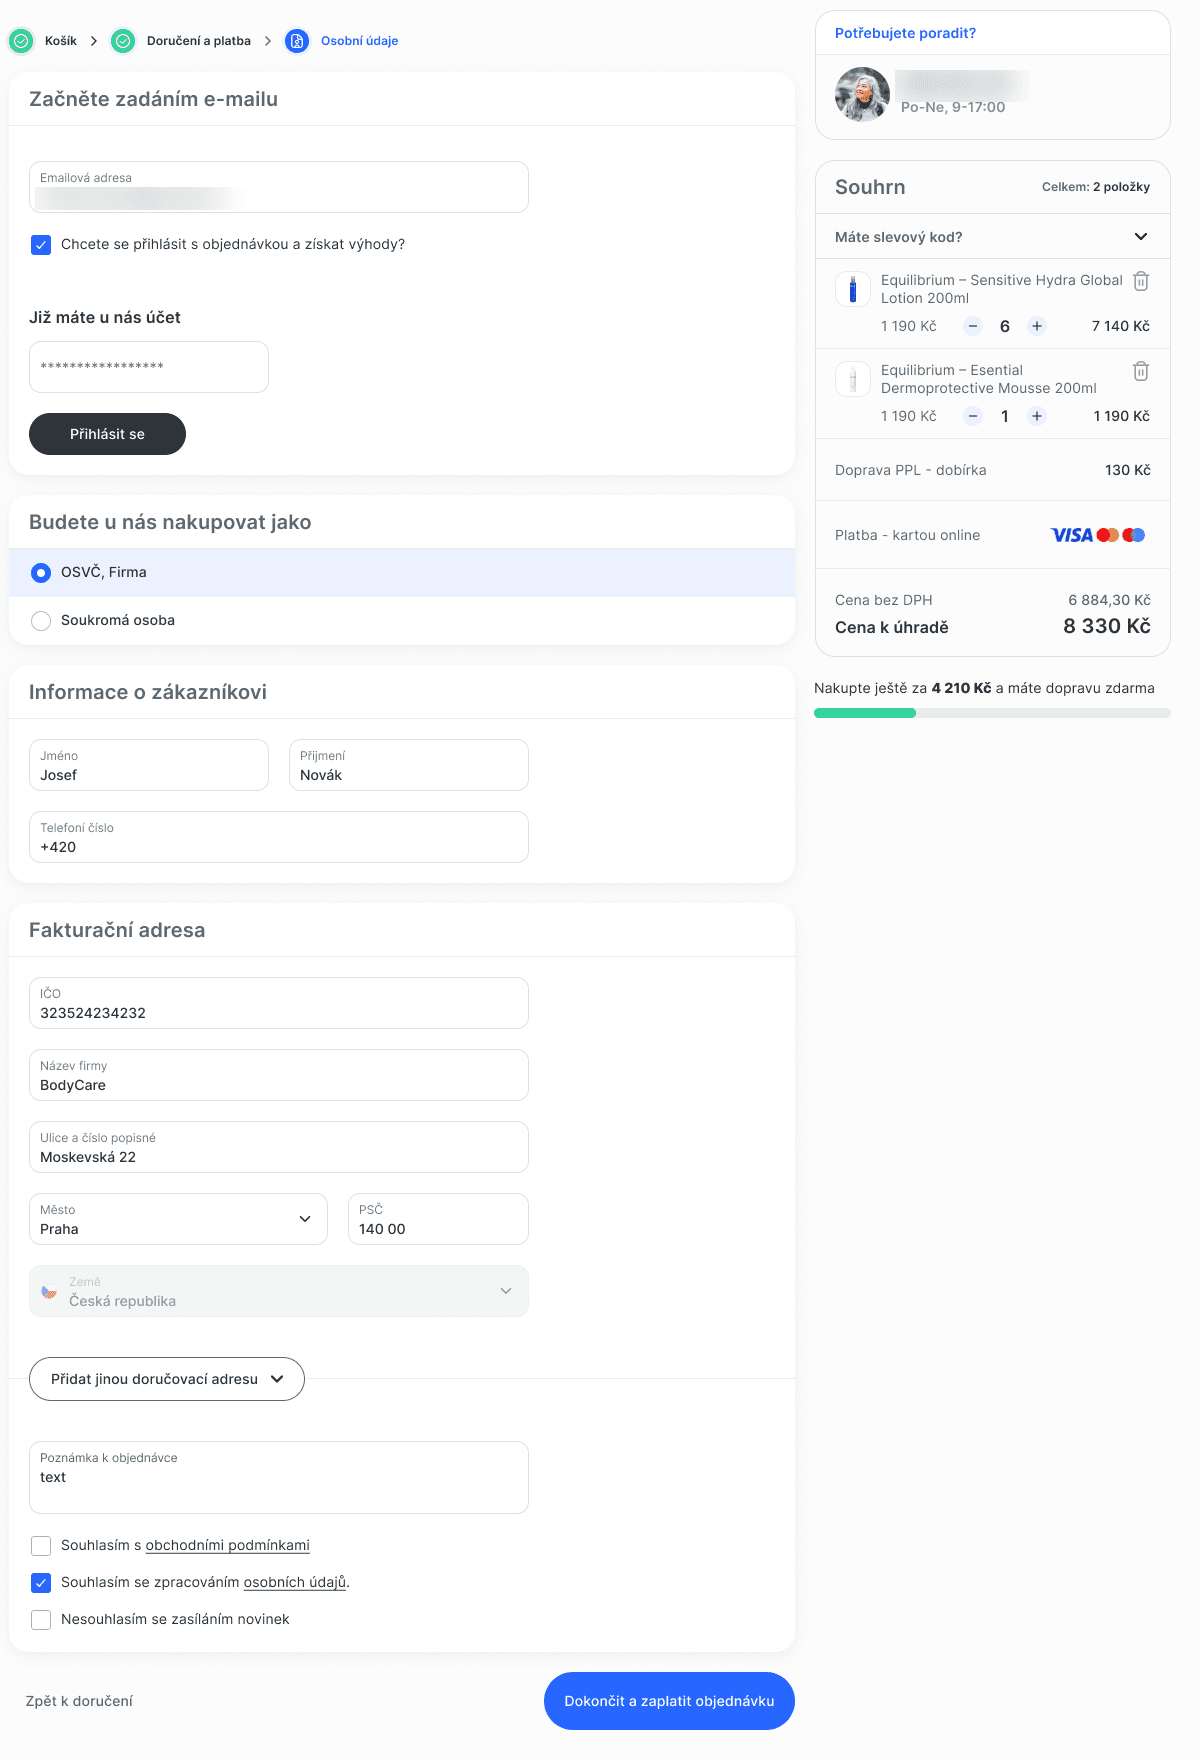The height and width of the screenshot is (1760, 1200).
Task: Go to the Doručení a platba step
Action: pos(199,41)
